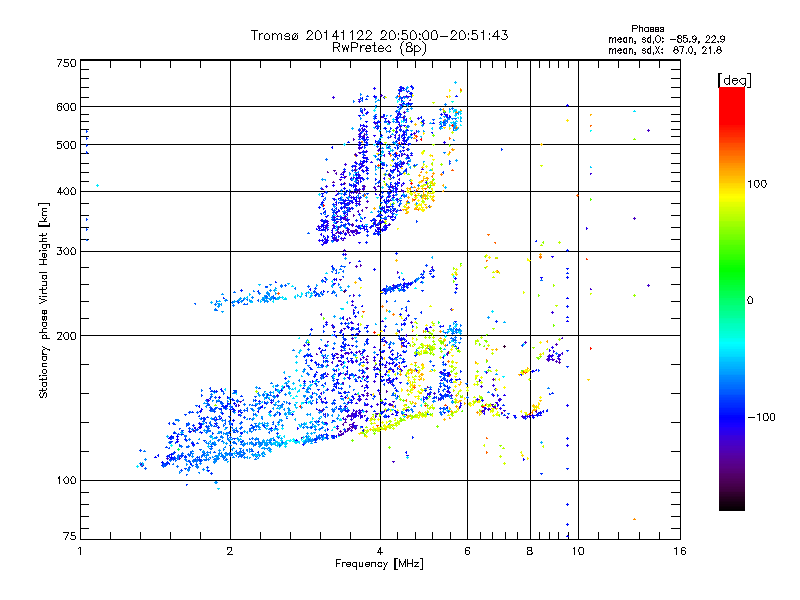Click the colorbar tick label '-100'
This screenshot has width=800, height=600.
coord(761,417)
